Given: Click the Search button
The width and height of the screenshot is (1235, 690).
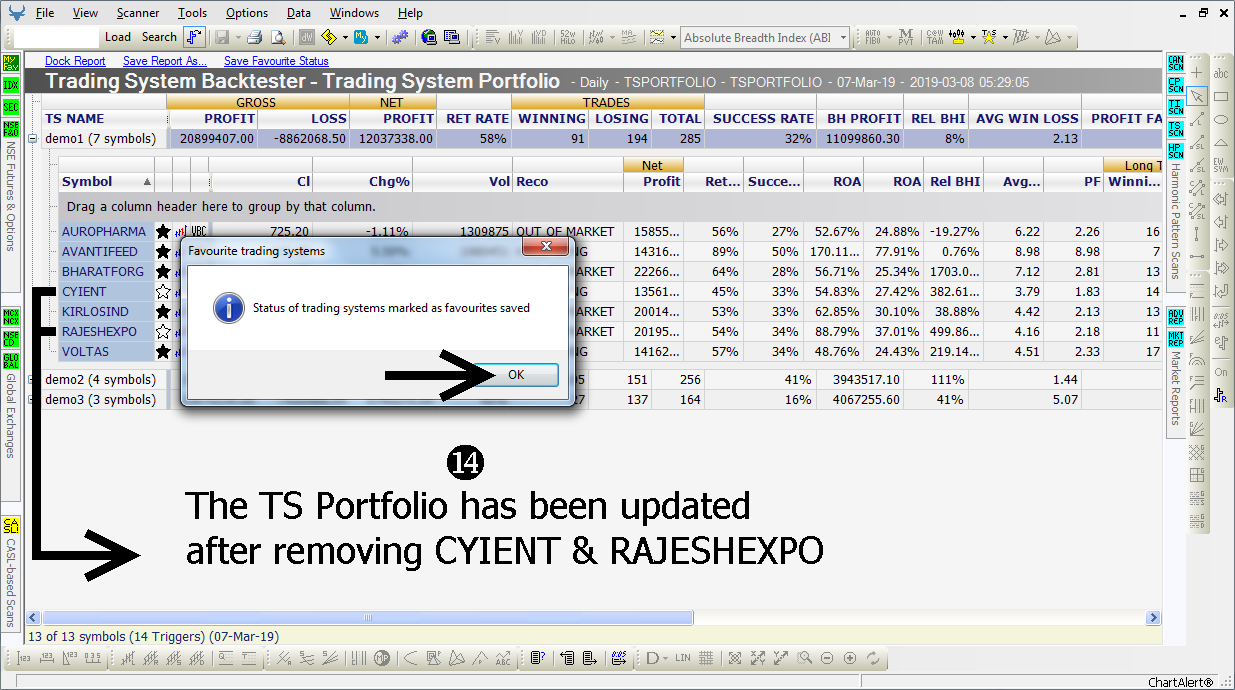Looking at the screenshot, I should (x=159, y=37).
